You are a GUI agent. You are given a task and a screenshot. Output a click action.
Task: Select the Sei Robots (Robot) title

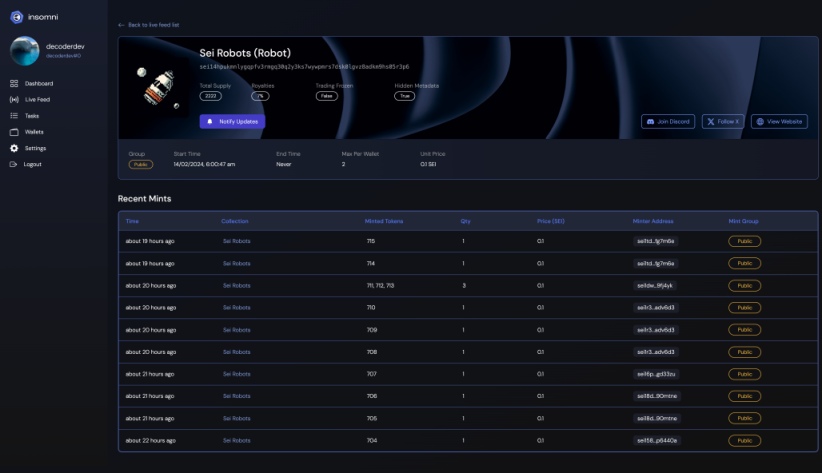(x=245, y=53)
